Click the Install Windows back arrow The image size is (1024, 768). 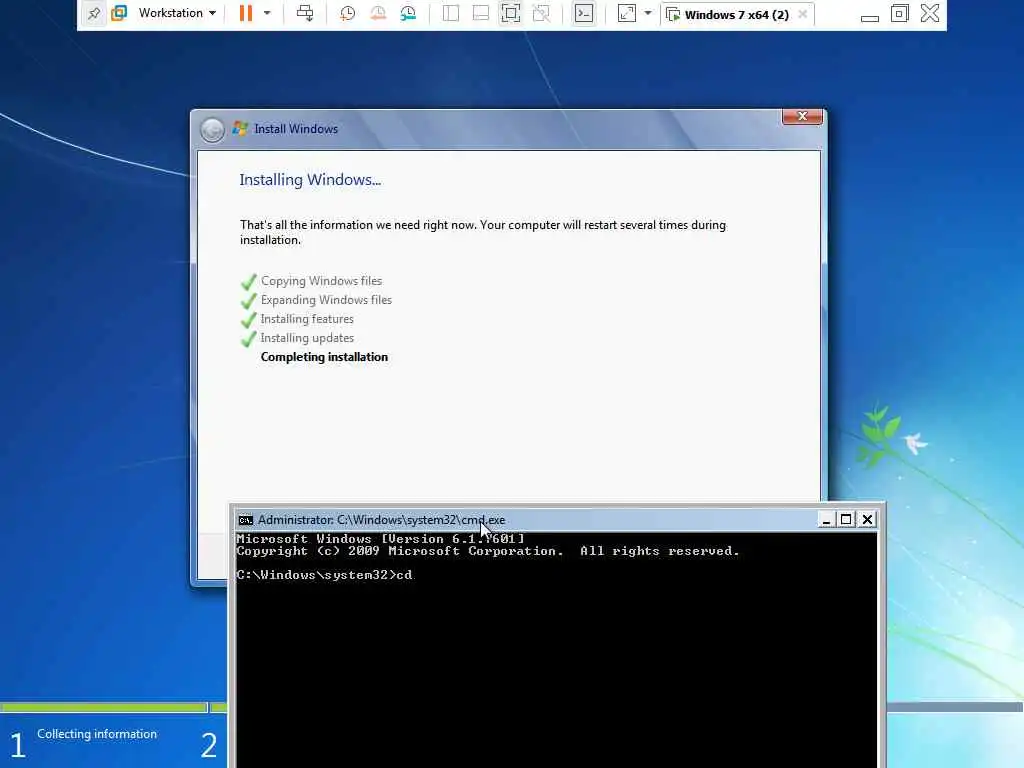tap(212, 129)
